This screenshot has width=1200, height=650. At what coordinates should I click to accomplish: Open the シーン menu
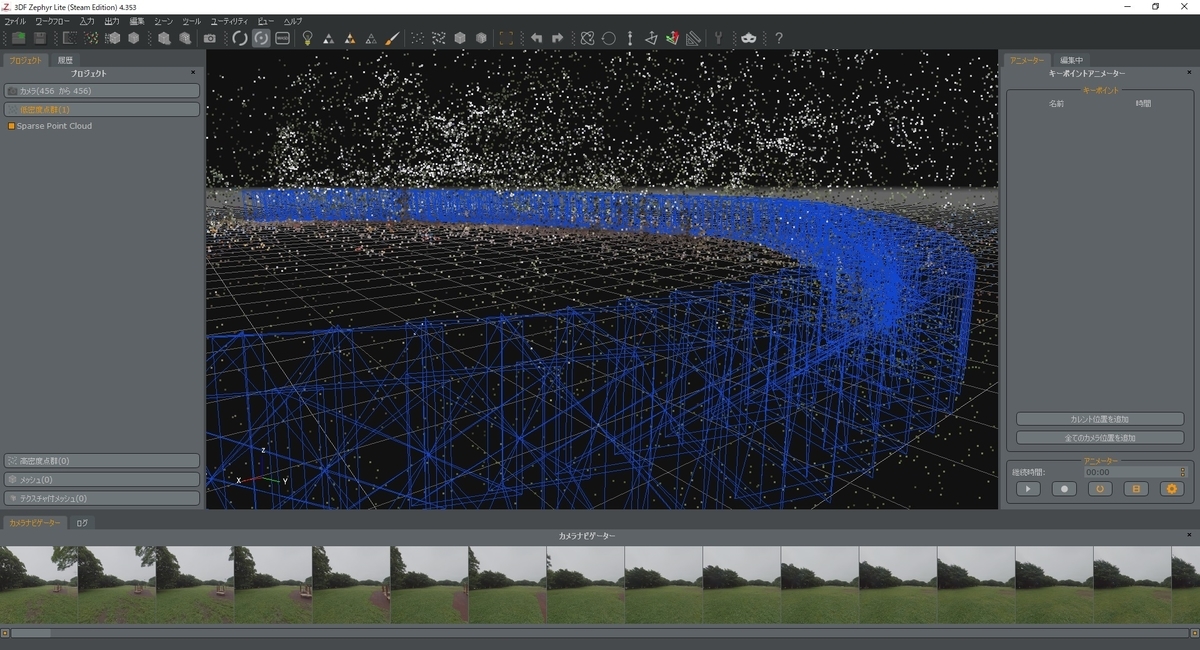[163, 21]
